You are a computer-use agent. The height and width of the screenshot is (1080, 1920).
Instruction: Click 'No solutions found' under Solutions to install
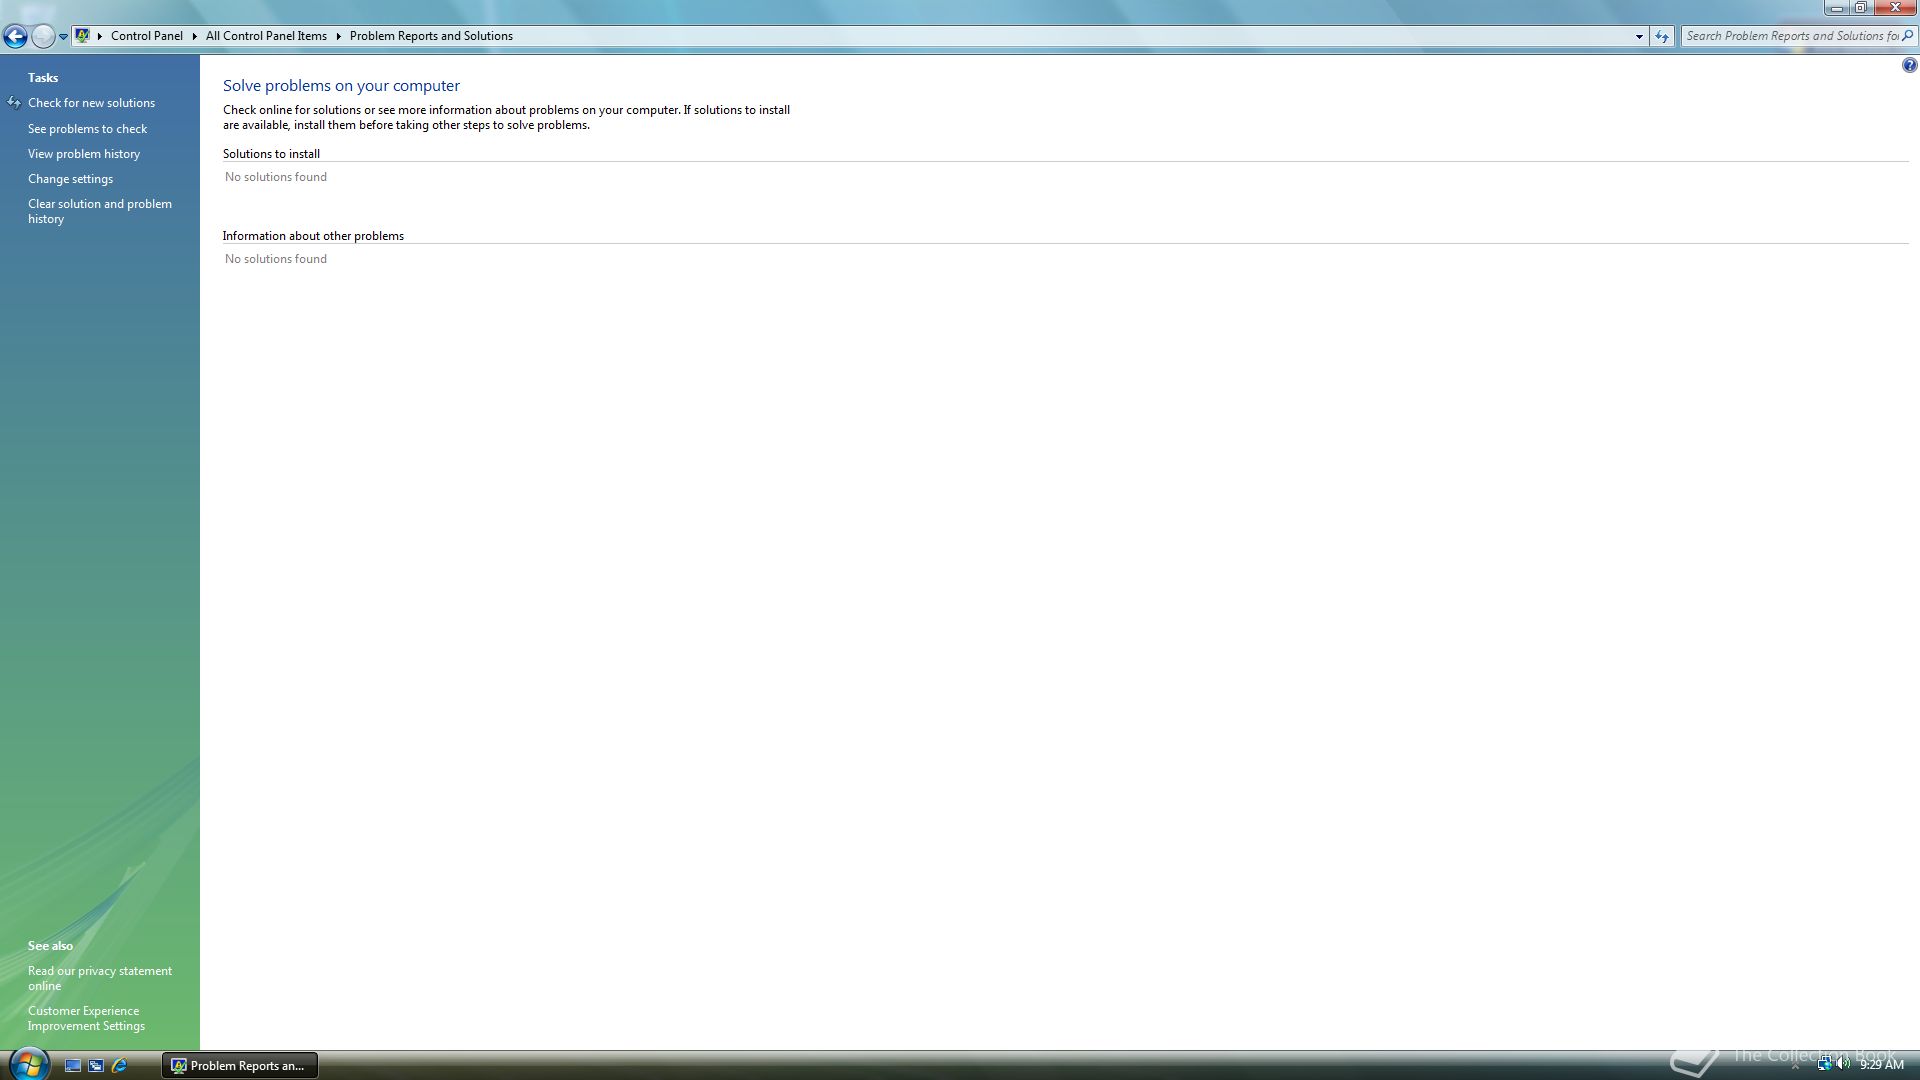pos(276,177)
